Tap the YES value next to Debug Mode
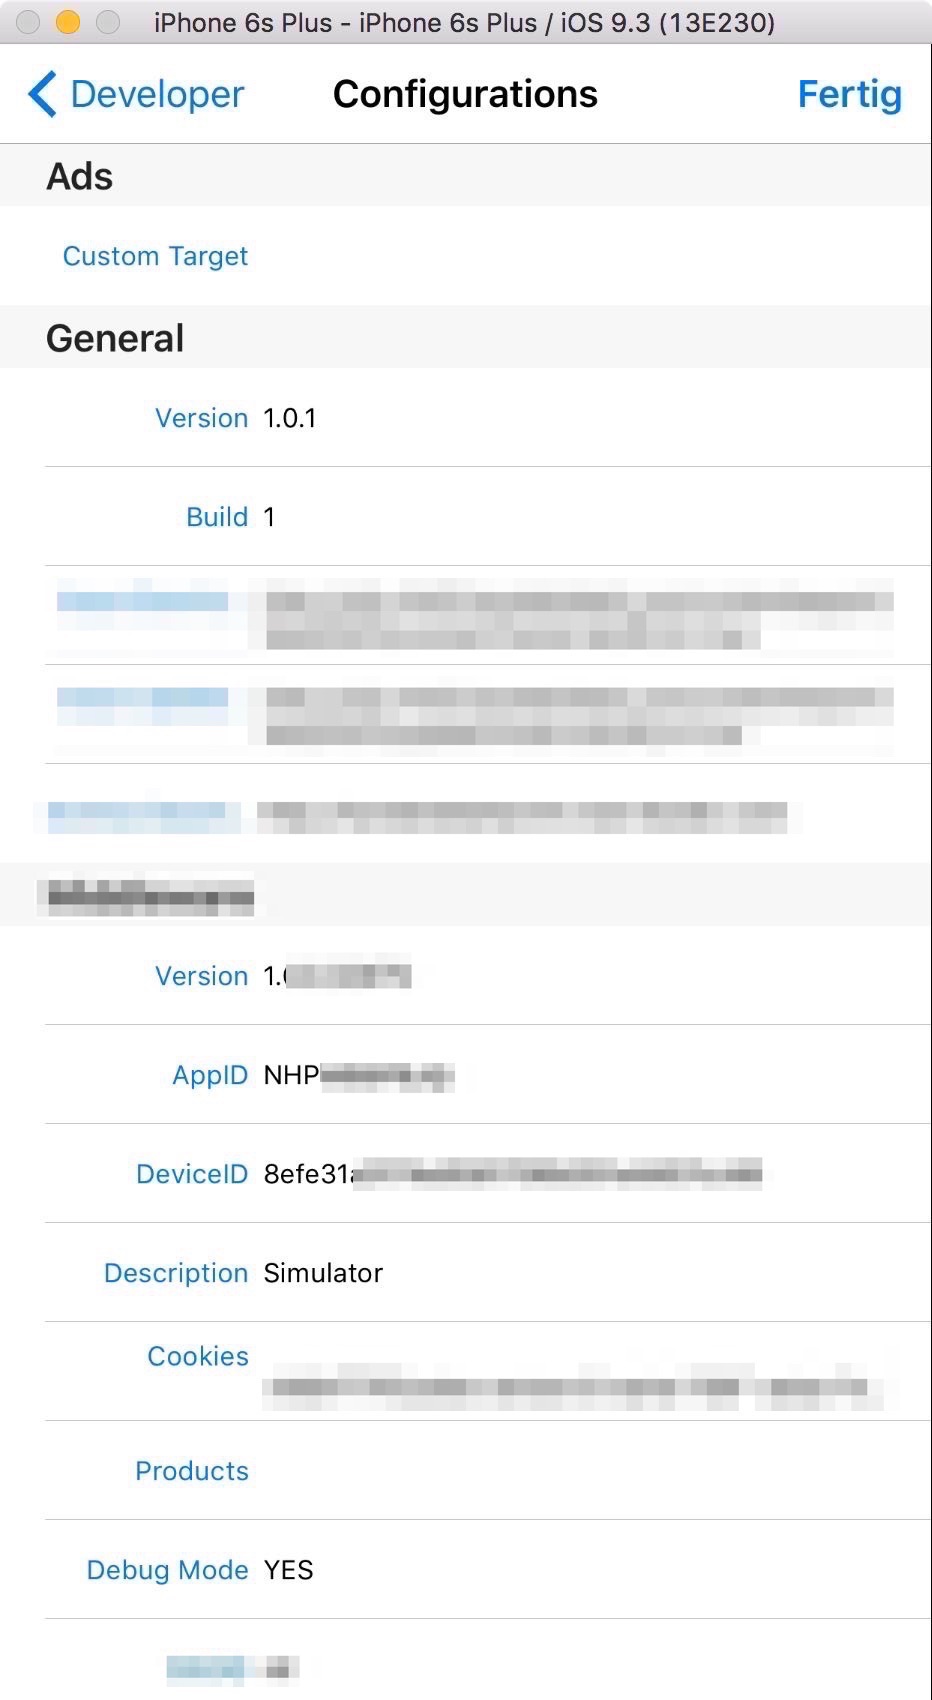Image resolution: width=932 pixels, height=1700 pixels. click(x=288, y=1569)
